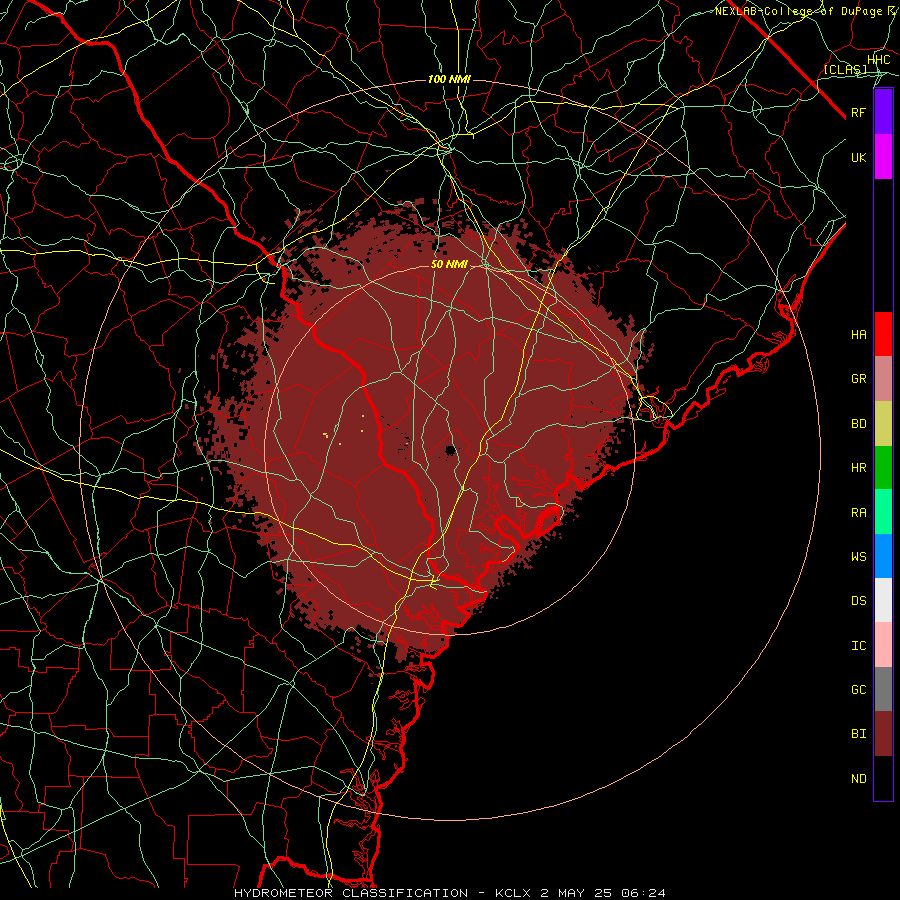Click the HA legend label
This screenshot has height=900, width=900.
(858, 334)
